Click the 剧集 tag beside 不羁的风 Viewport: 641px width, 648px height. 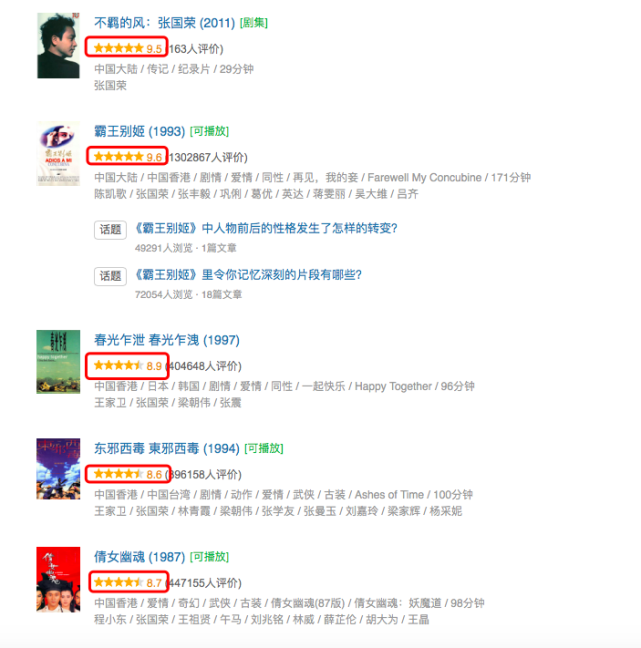[x=254, y=23]
